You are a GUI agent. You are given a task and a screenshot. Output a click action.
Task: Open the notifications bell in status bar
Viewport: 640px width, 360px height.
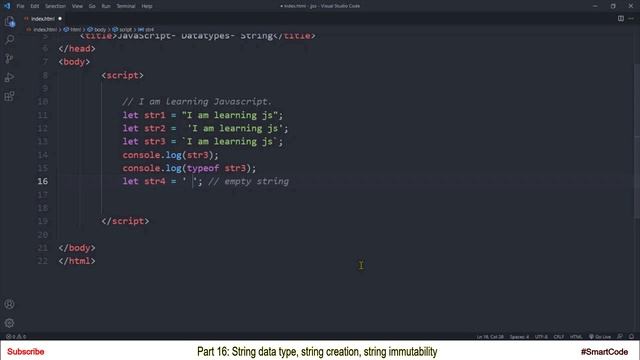coord(631,337)
